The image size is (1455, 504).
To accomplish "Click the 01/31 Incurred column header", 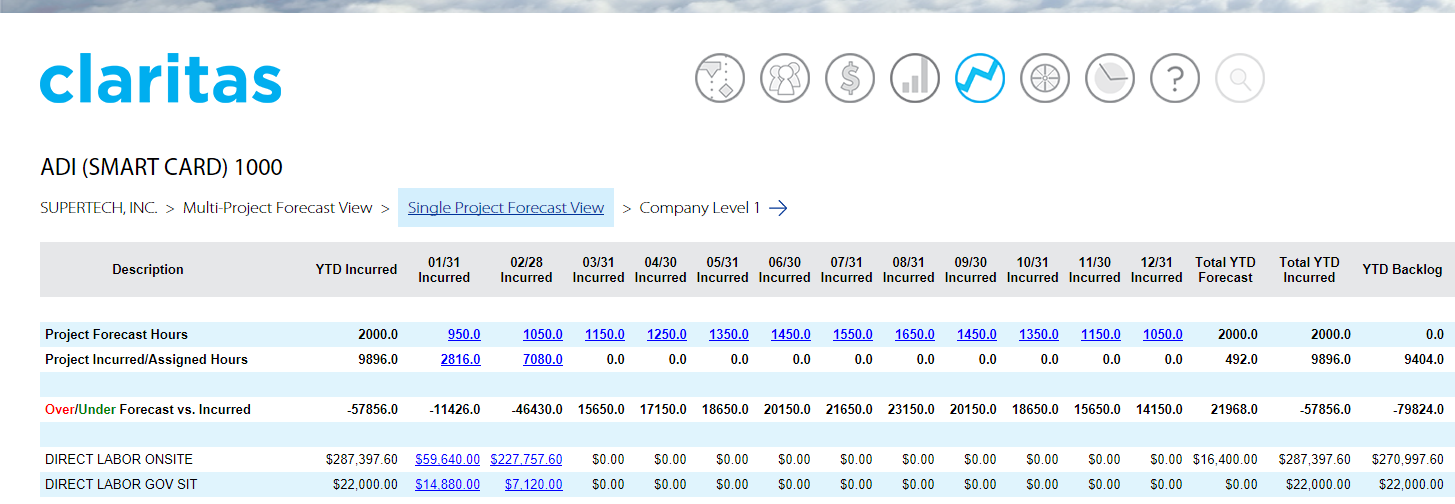I will click(444, 270).
